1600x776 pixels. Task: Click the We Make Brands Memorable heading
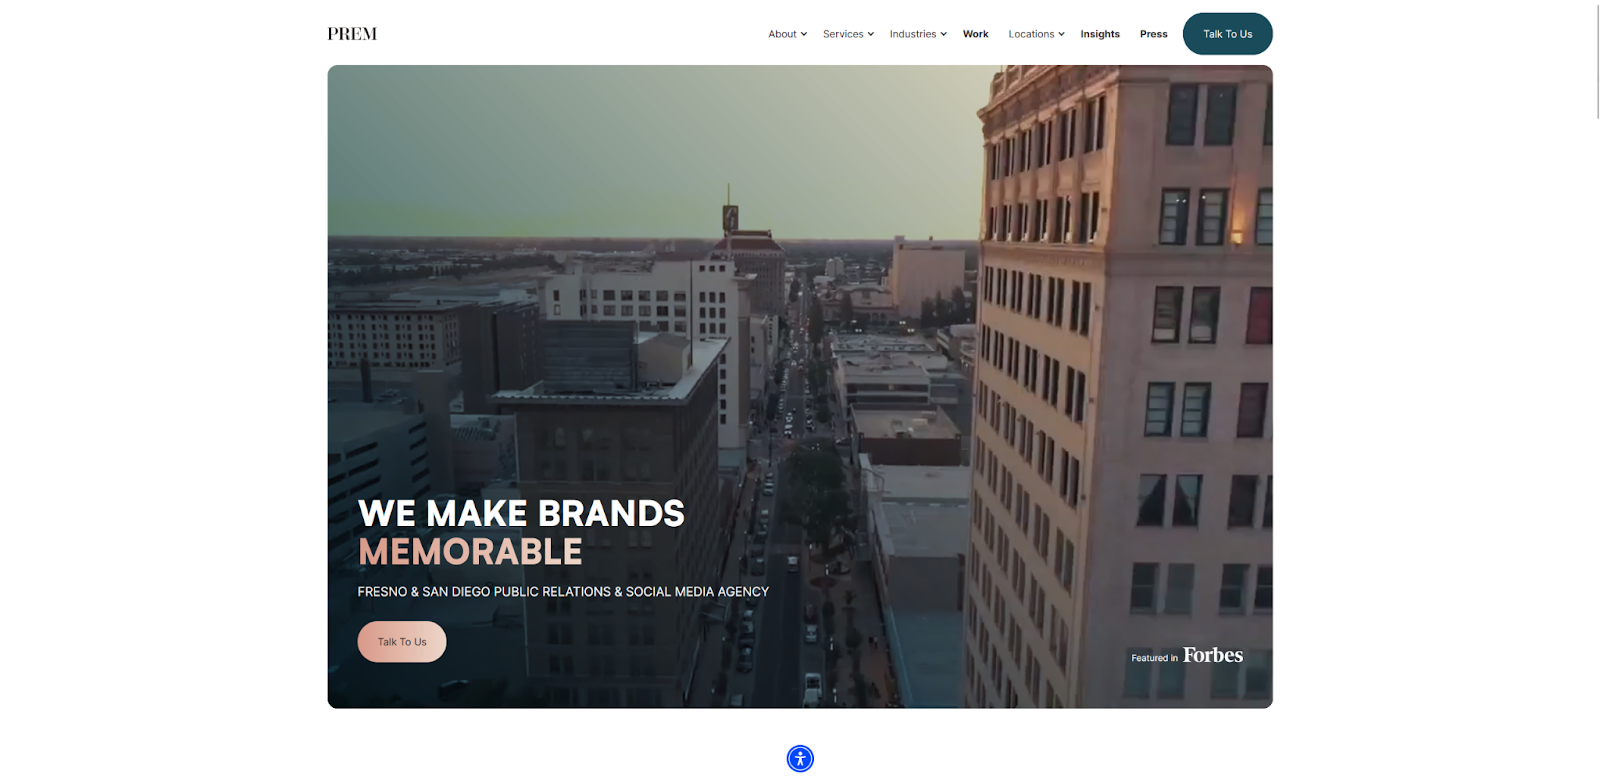(x=521, y=532)
